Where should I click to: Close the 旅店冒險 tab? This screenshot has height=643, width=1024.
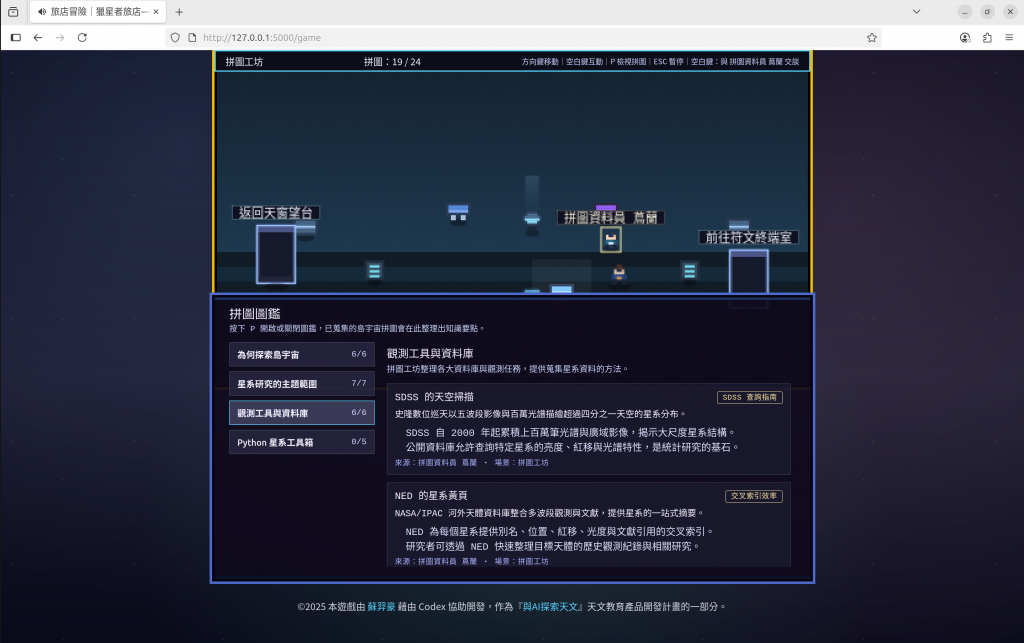click(x=156, y=12)
